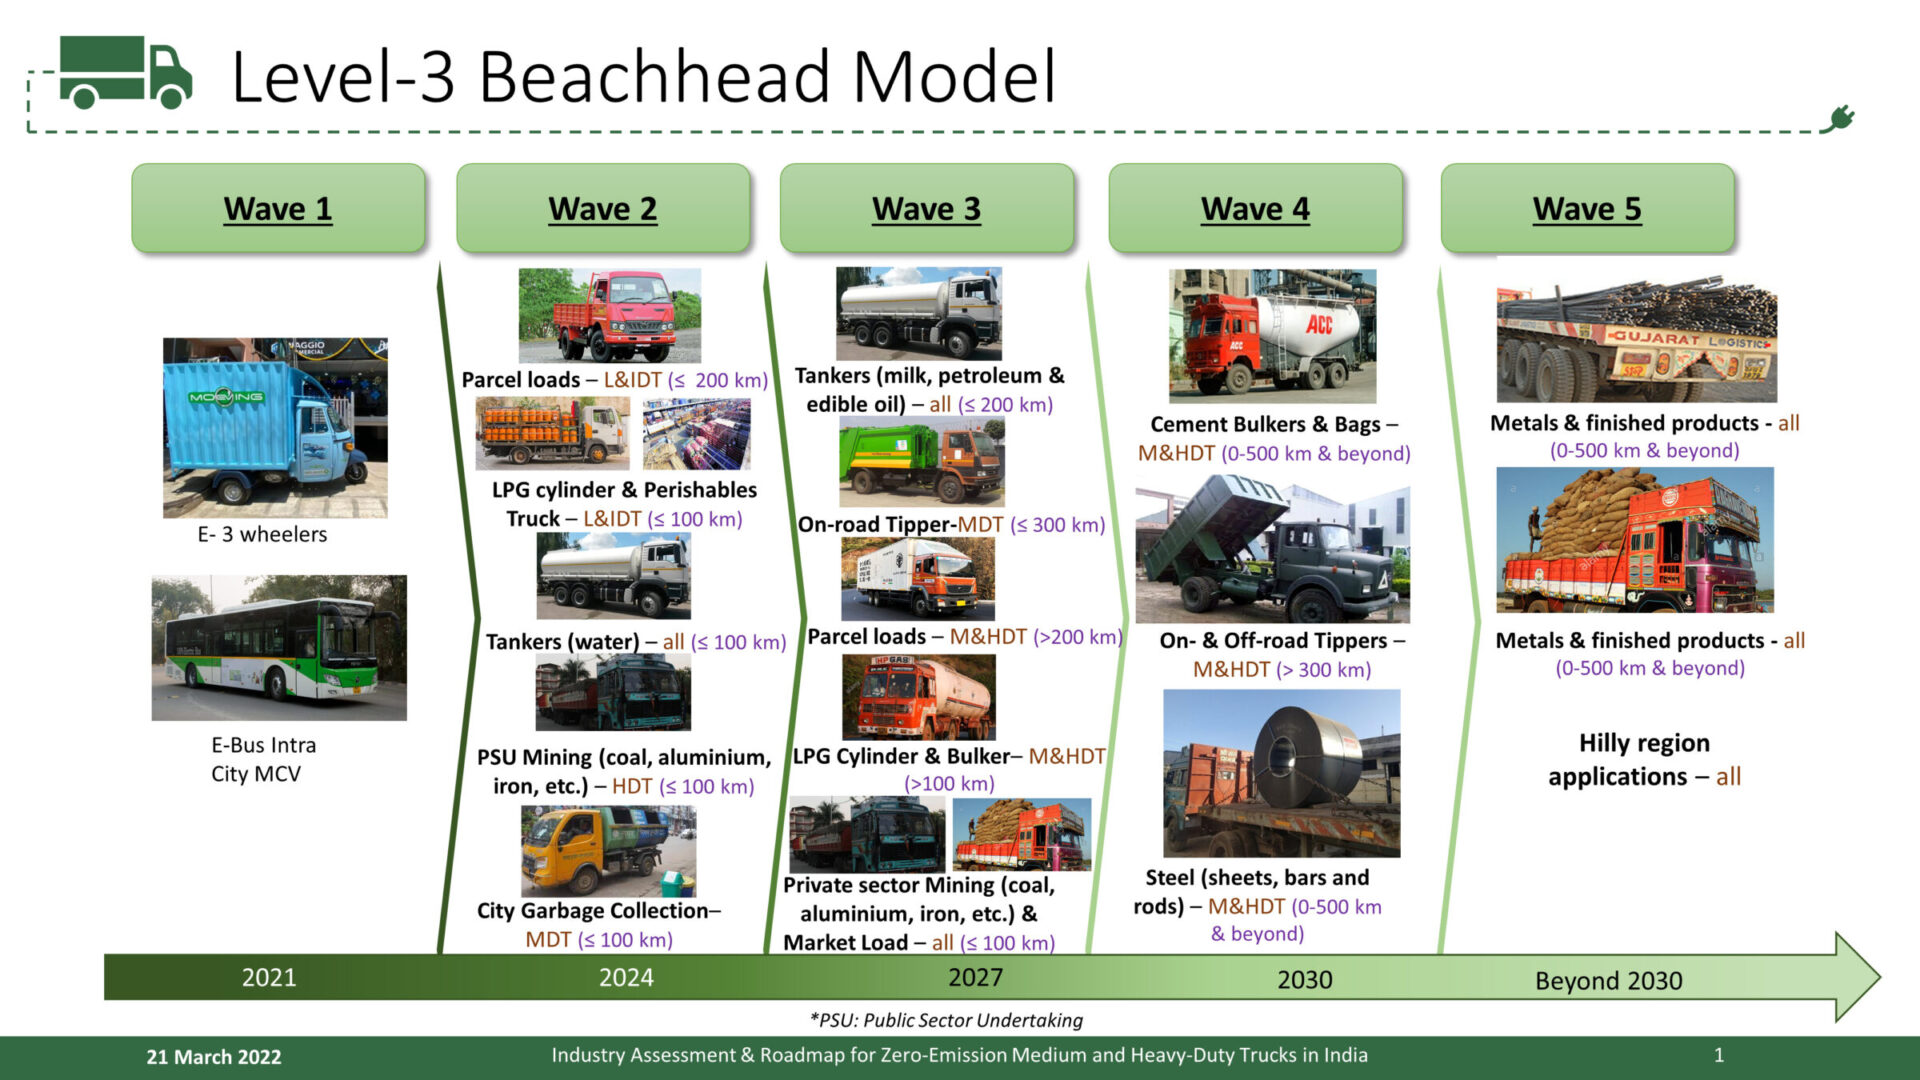Select the Wave 4 tab header
1920x1080 pixels.
tap(1256, 209)
